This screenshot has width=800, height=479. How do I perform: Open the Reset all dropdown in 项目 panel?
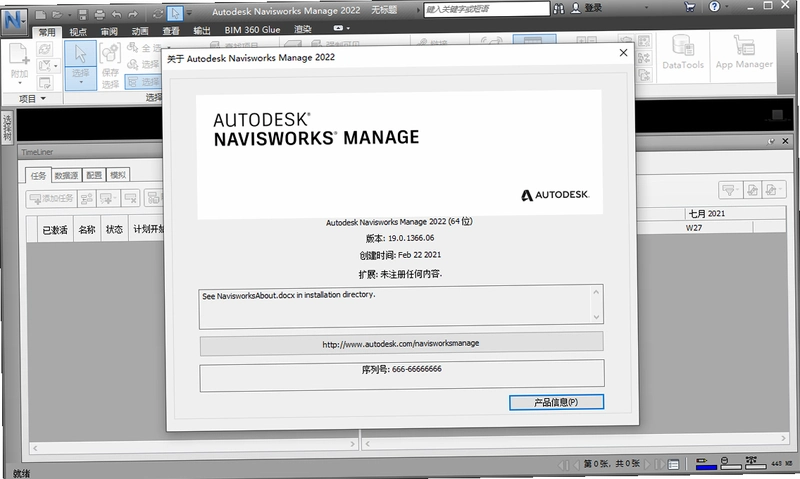[x=48, y=66]
